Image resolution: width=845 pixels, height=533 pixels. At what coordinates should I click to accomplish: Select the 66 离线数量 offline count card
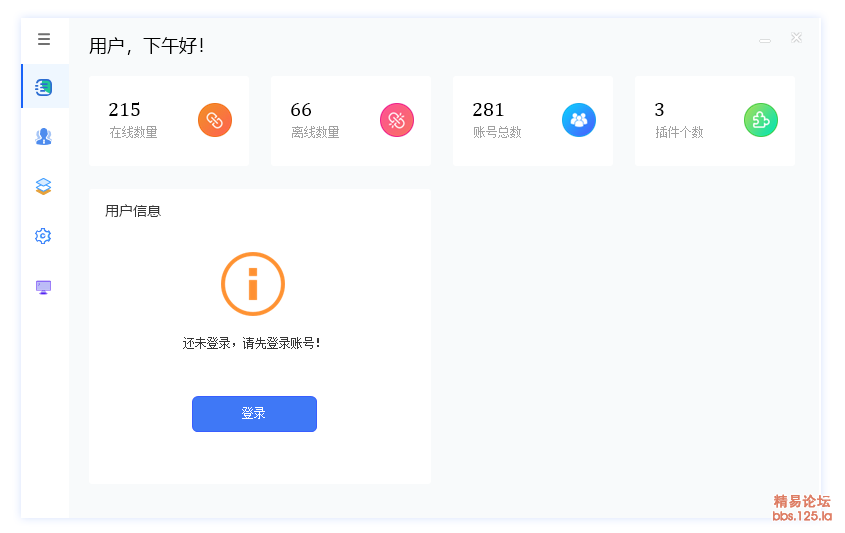[x=351, y=121]
